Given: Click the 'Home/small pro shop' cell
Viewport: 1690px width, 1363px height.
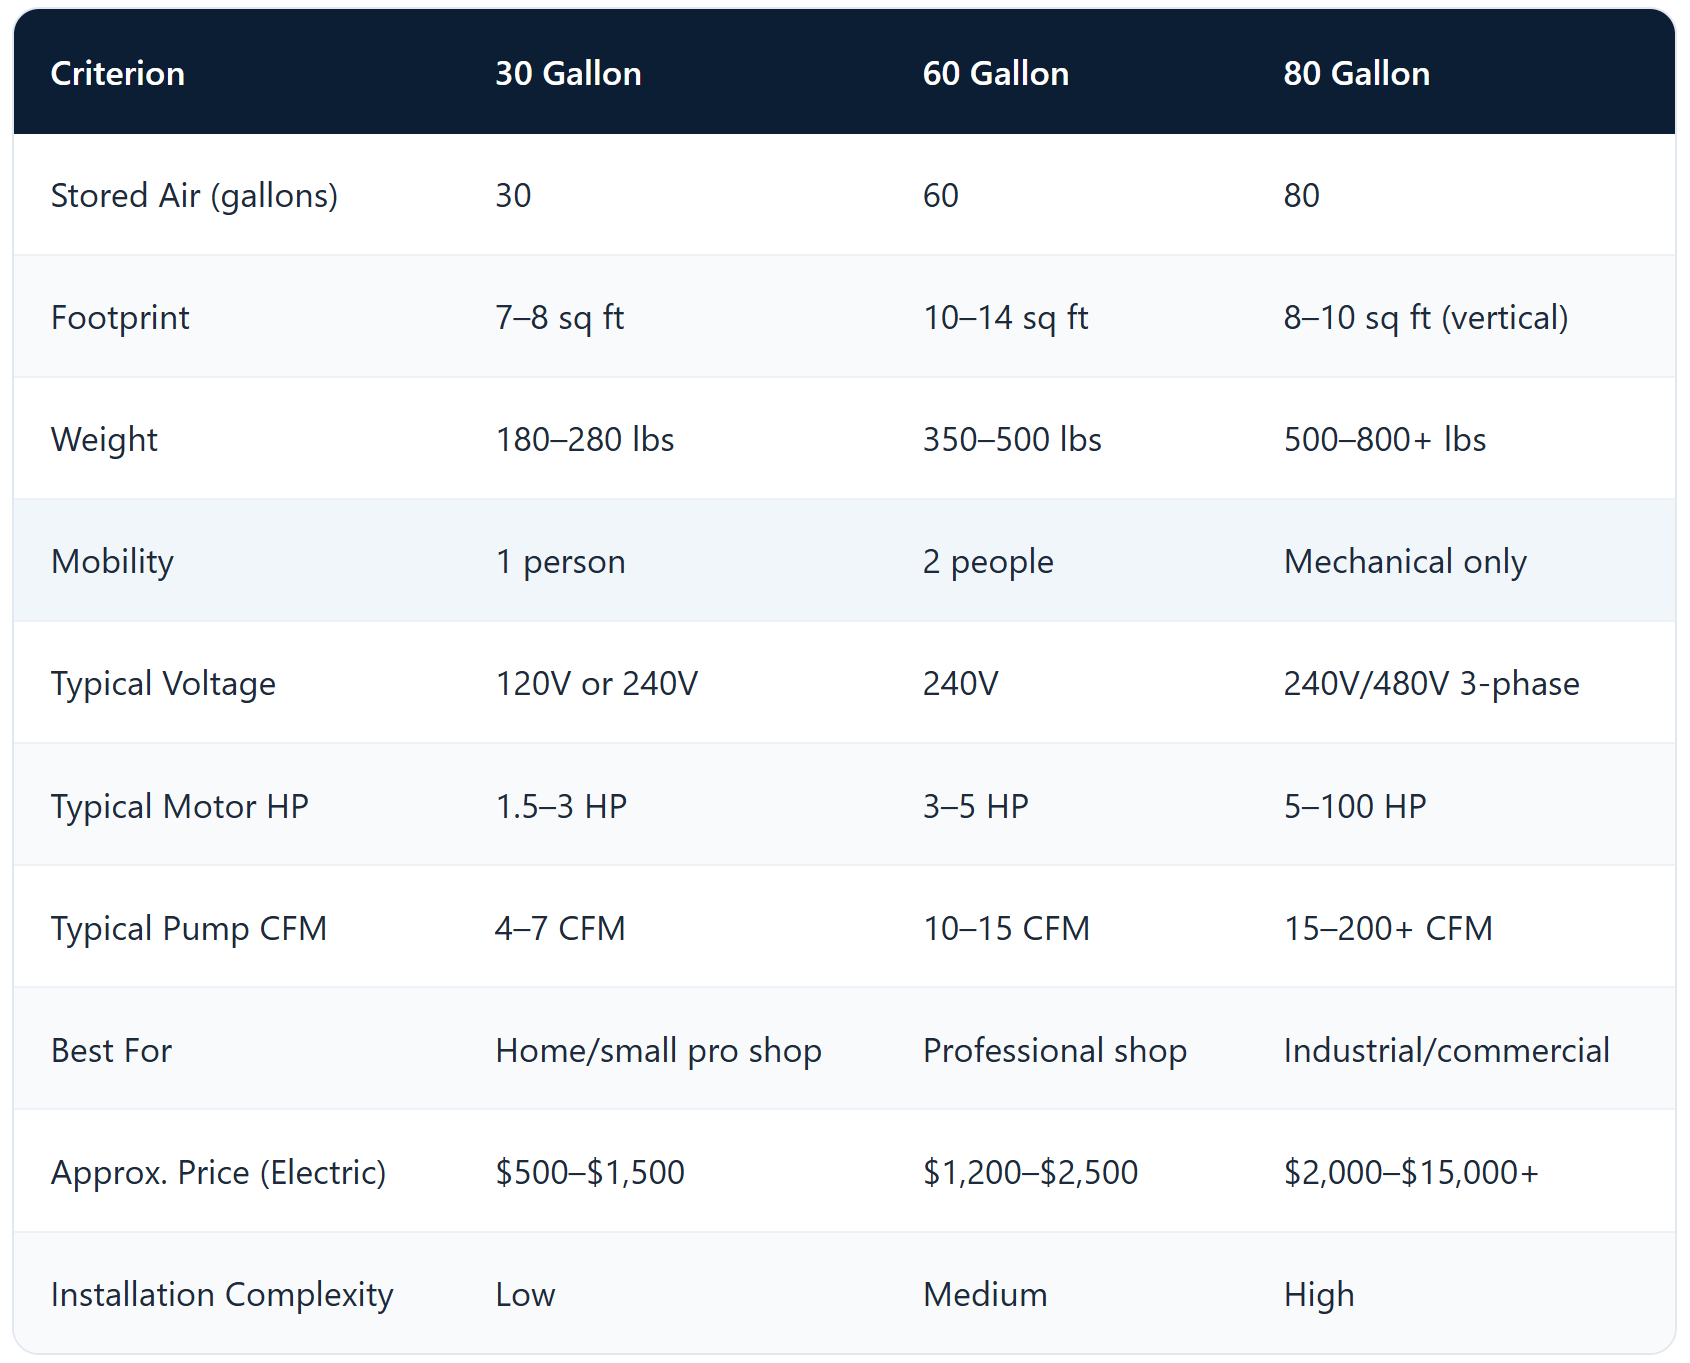Looking at the screenshot, I should 659,1051.
